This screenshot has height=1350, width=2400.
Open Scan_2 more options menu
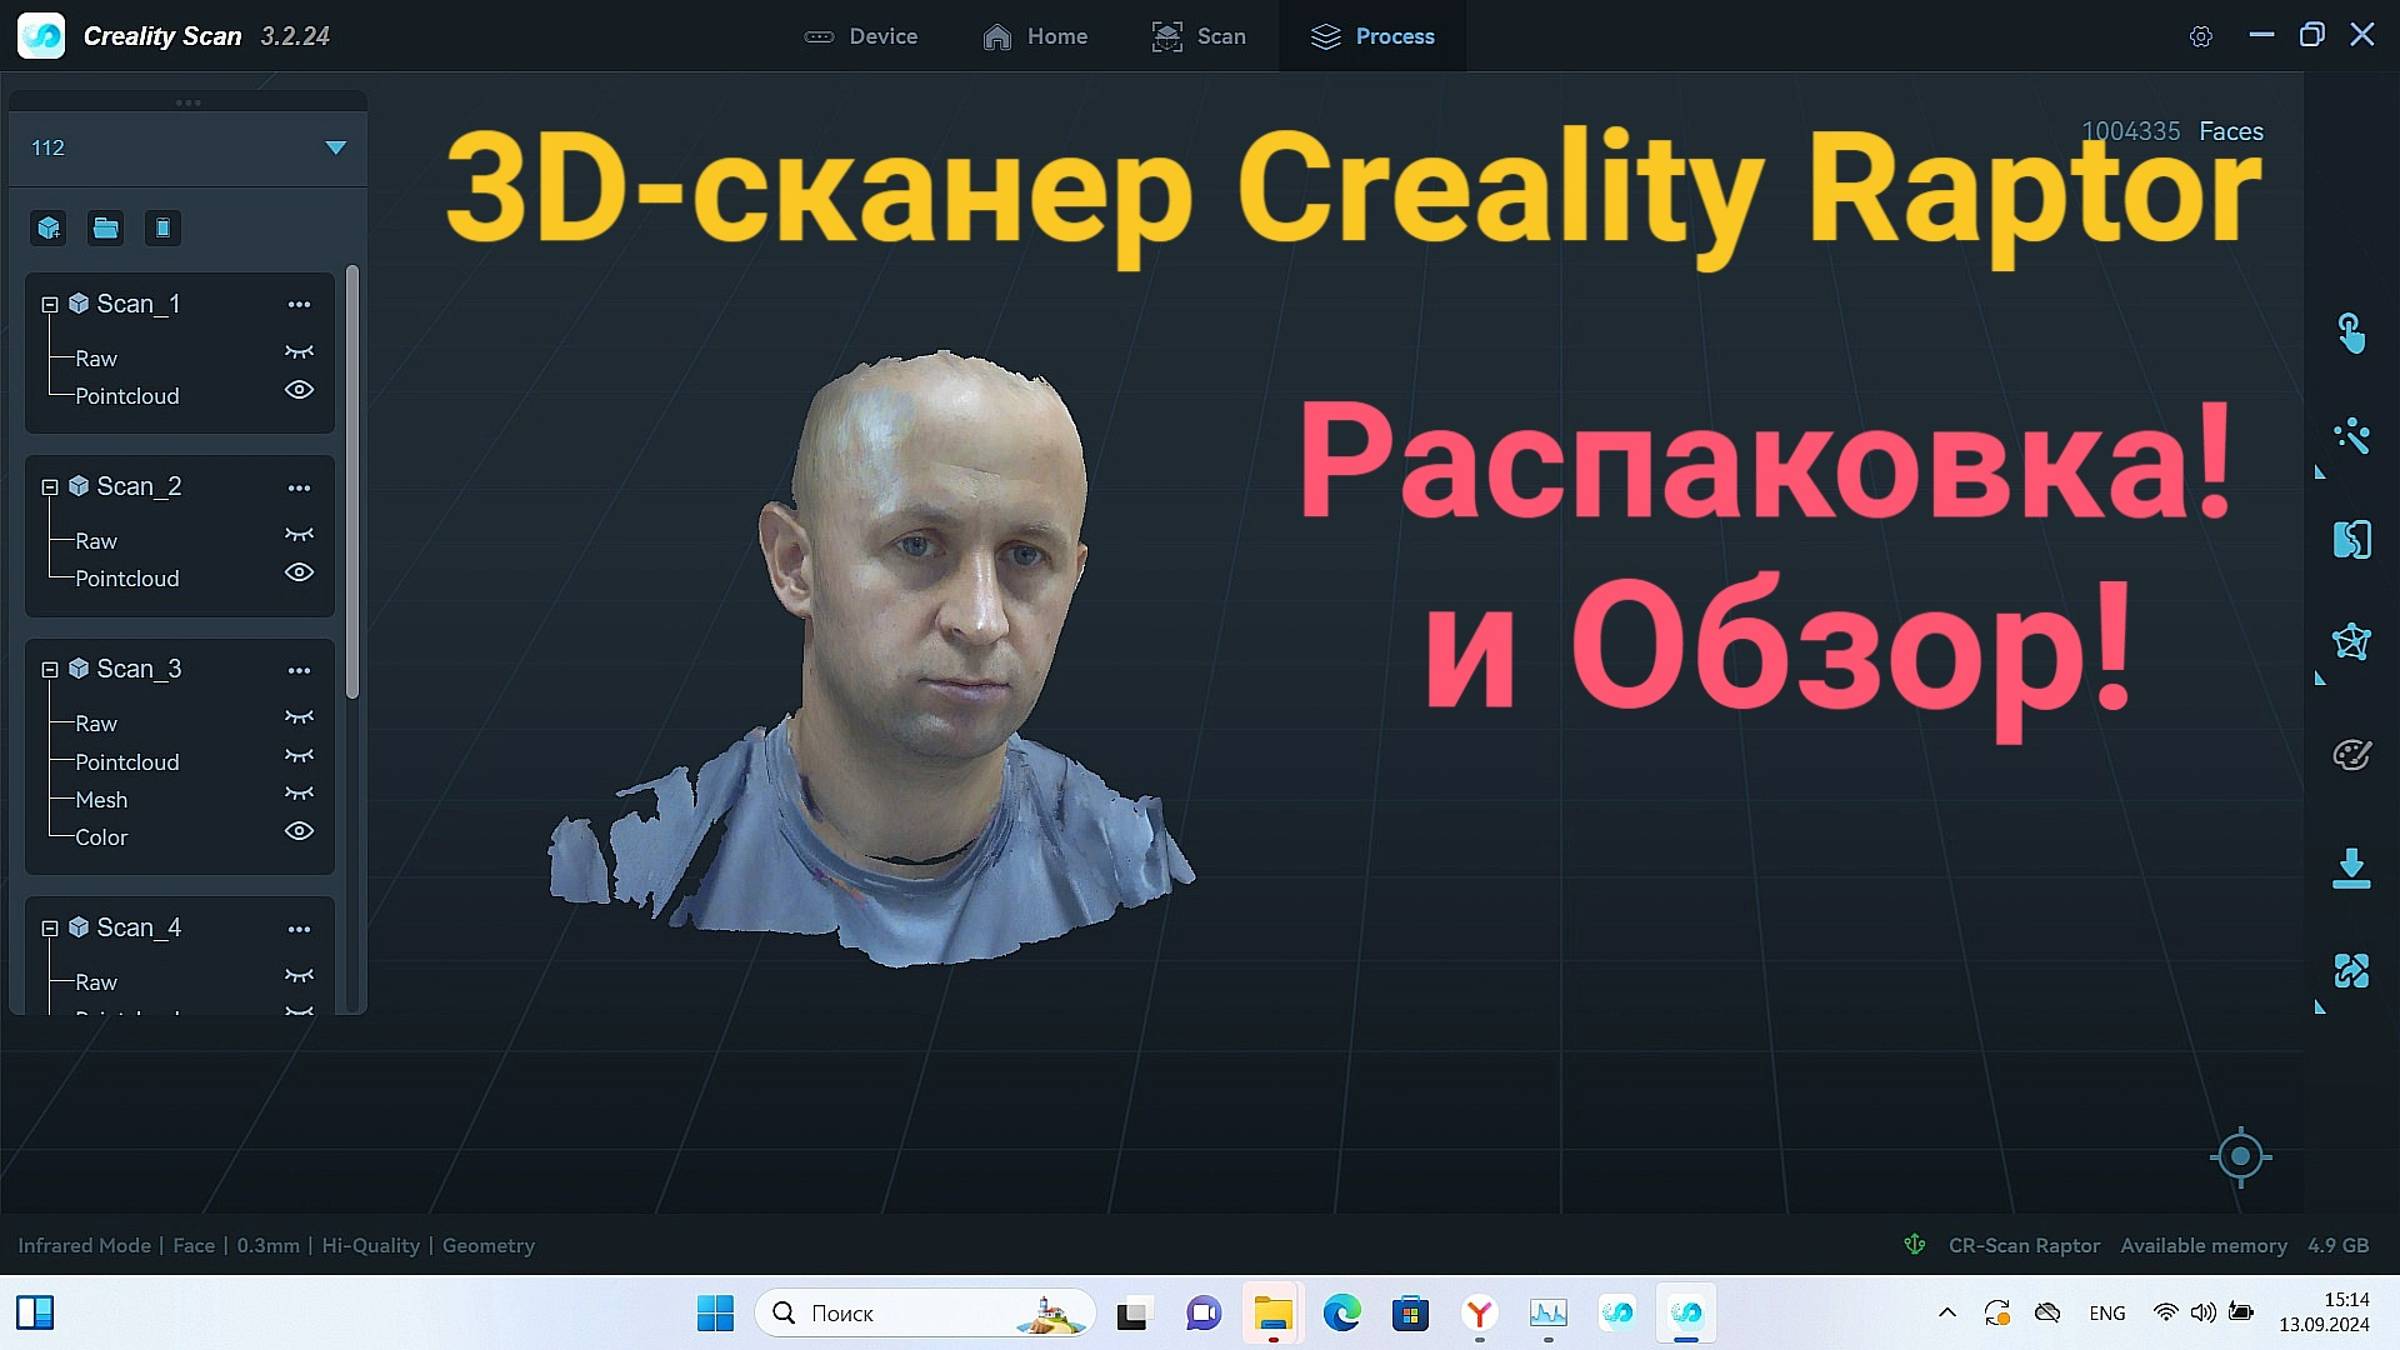(299, 488)
